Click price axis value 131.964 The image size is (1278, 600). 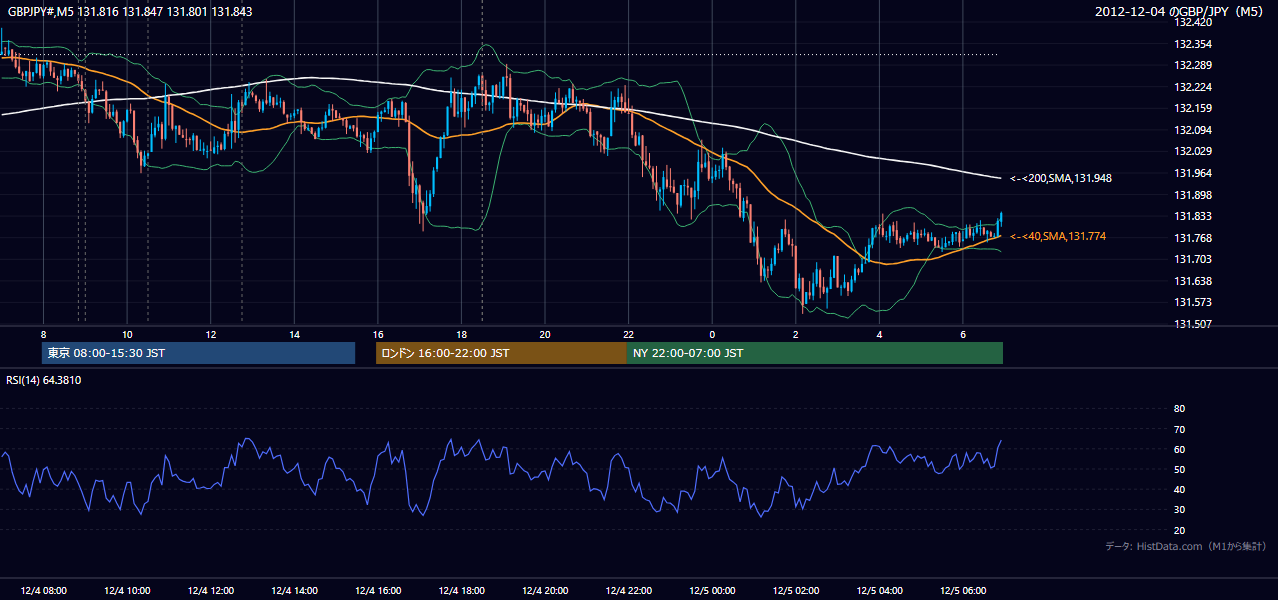(1193, 173)
